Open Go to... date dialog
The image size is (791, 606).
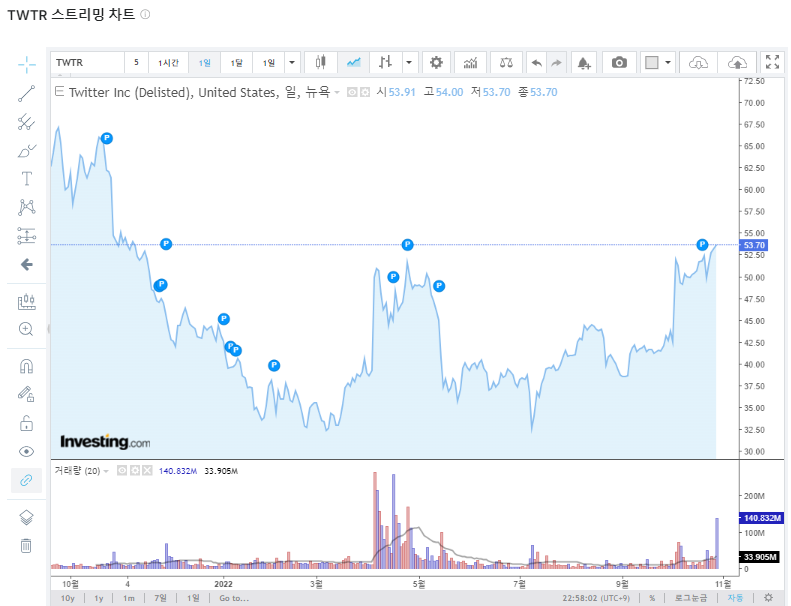click(234, 598)
